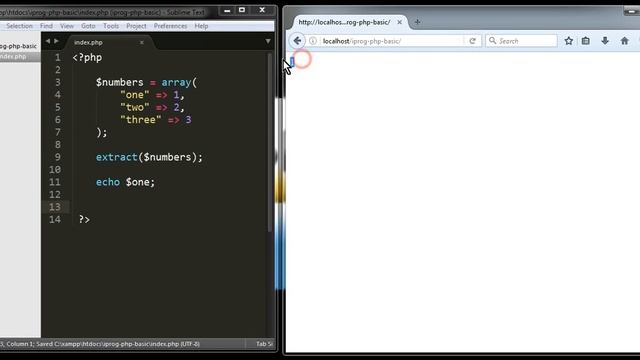Click echo keyword on line 11
The image size is (640, 360).
point(108,182)
